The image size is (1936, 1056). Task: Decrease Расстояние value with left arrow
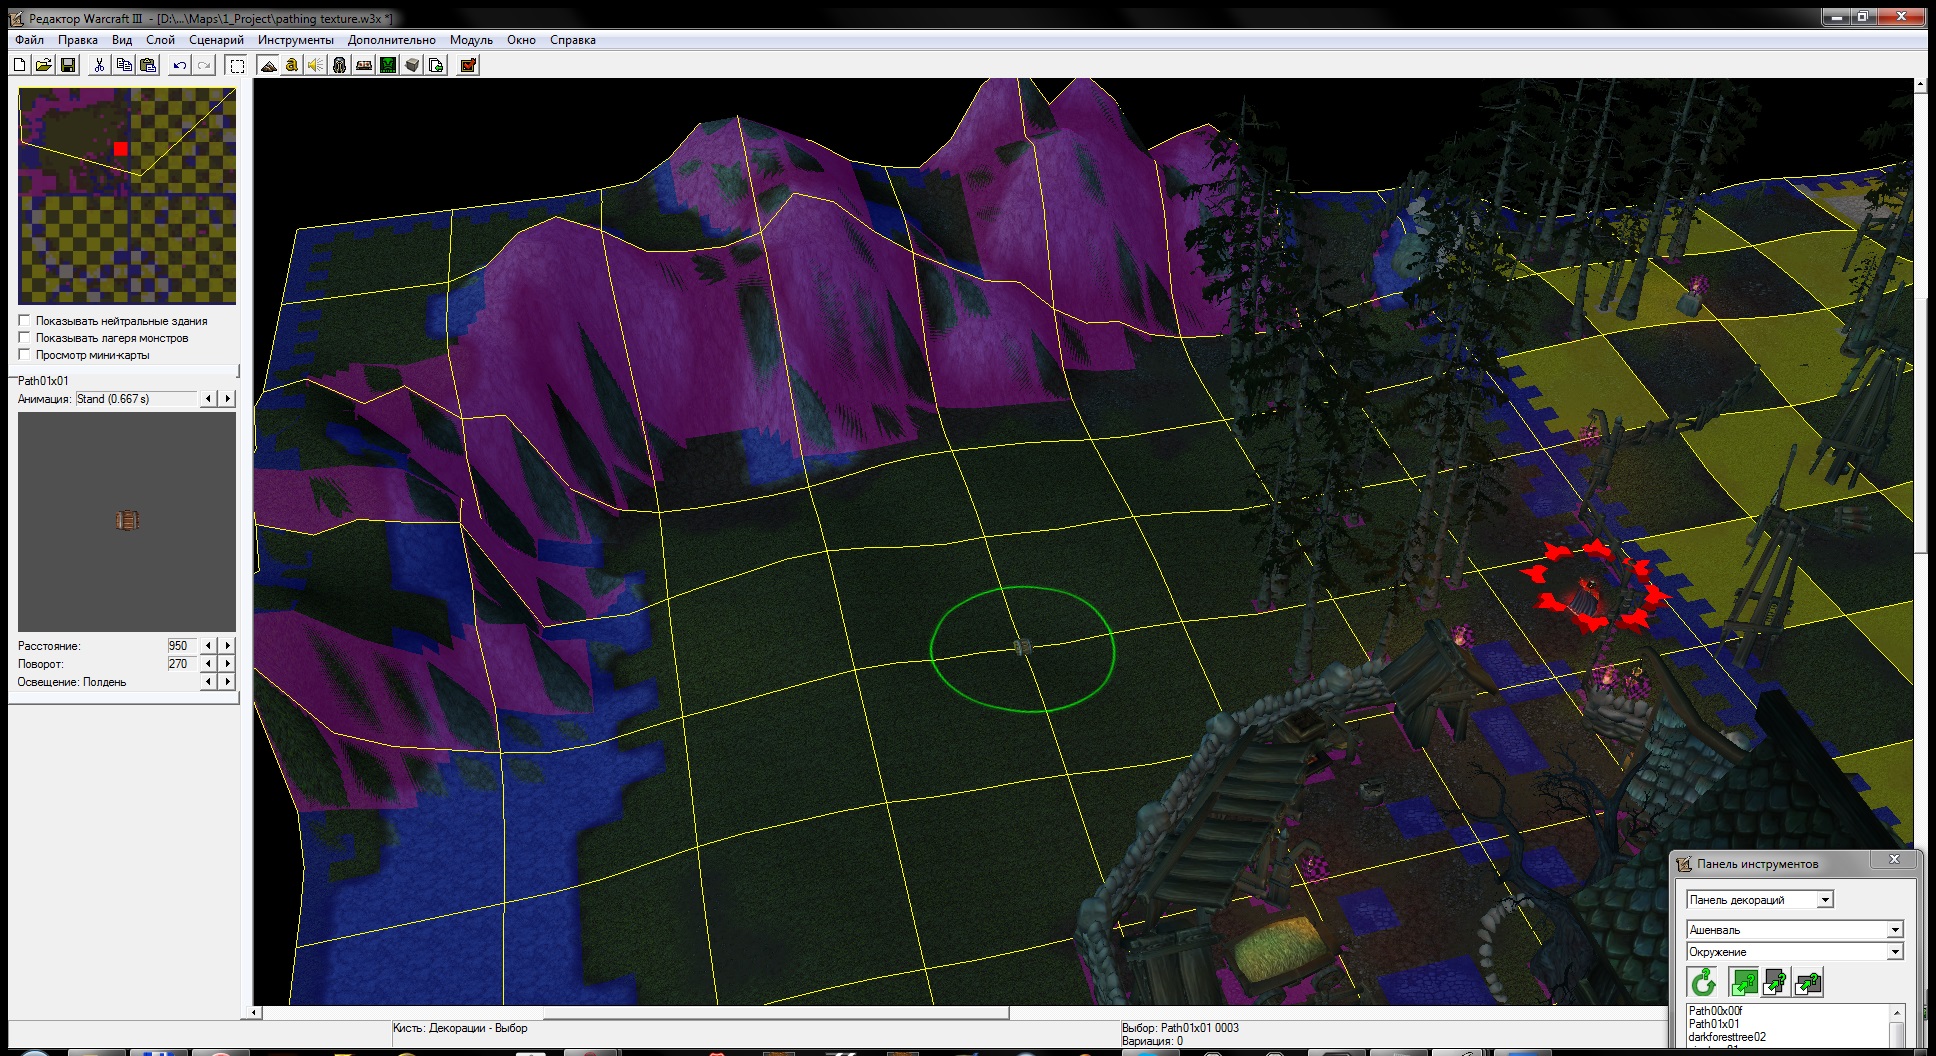[208, 646]
